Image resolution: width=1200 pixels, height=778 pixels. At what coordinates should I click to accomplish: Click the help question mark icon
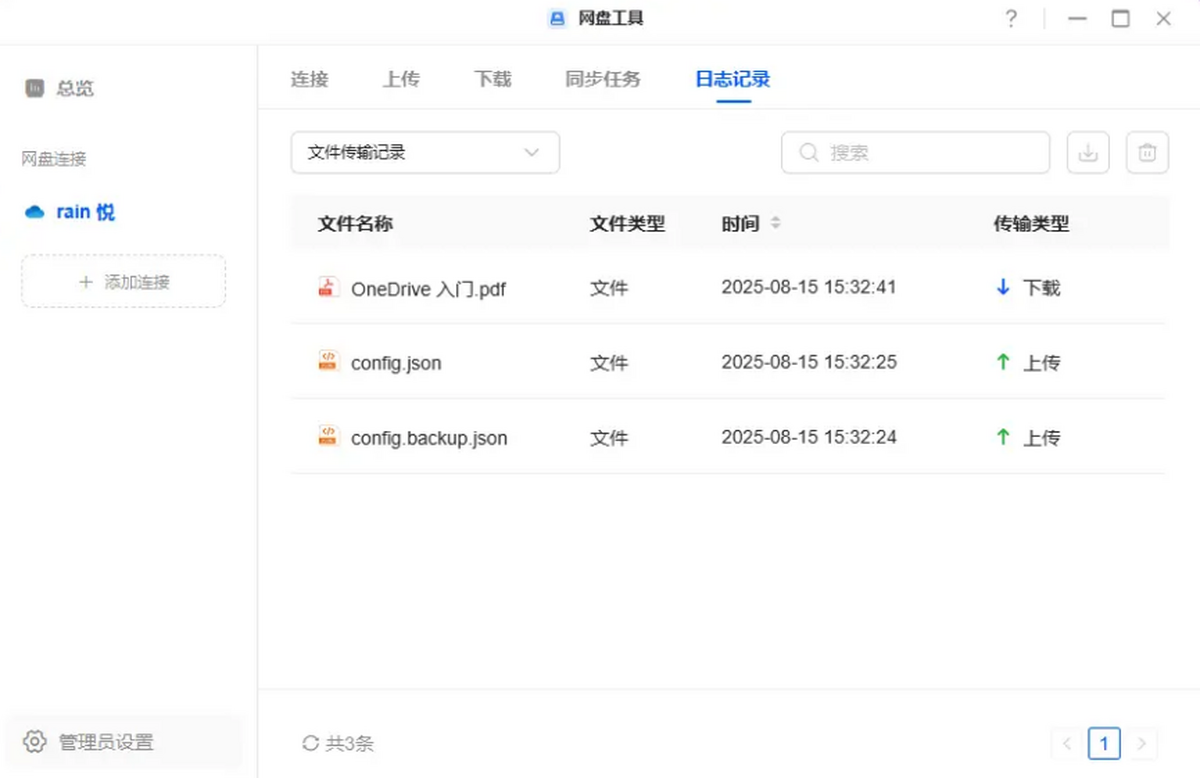pos(1010,19)
